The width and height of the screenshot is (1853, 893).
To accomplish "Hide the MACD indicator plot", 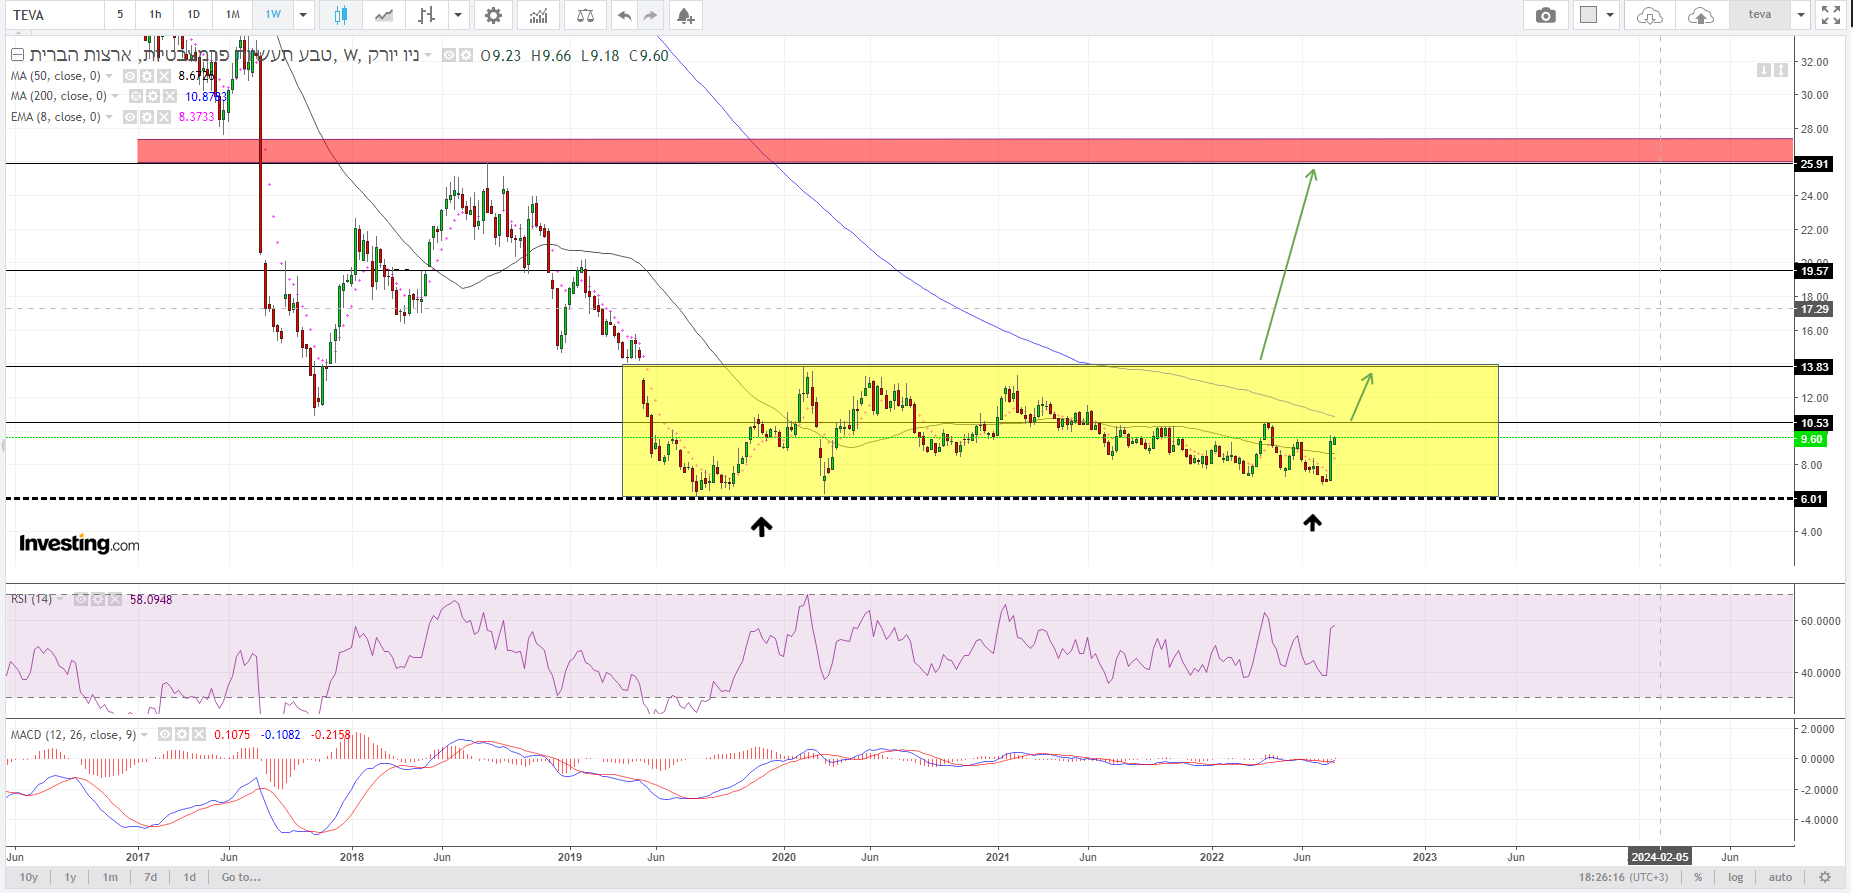I will pos(165,734).
